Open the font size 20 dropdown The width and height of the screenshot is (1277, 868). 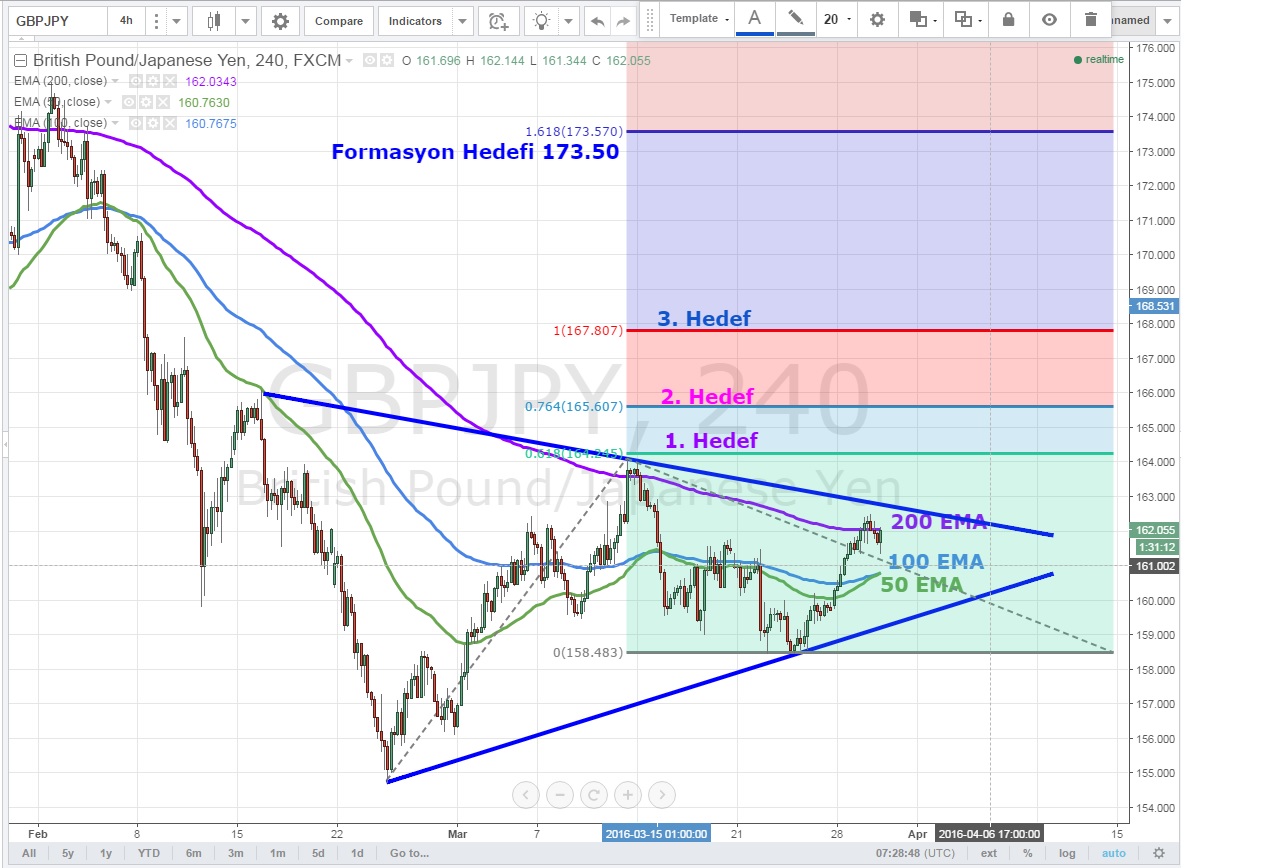838,19
